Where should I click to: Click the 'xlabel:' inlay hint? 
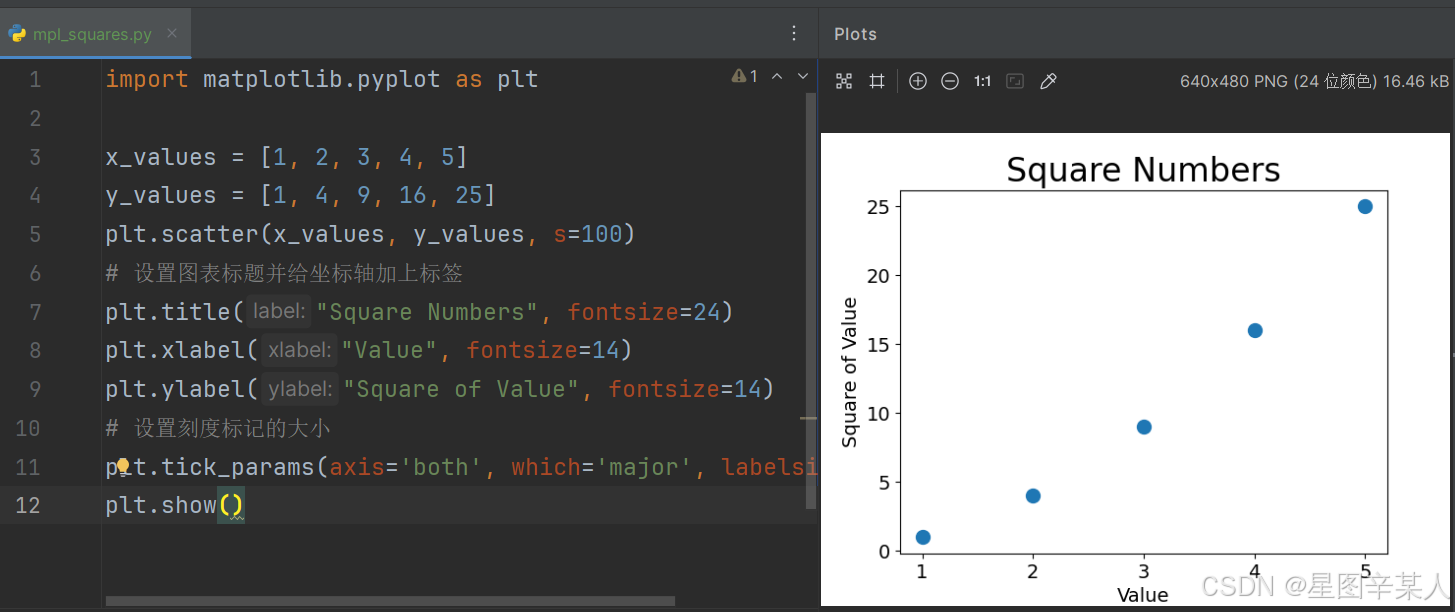click(299, 350)
